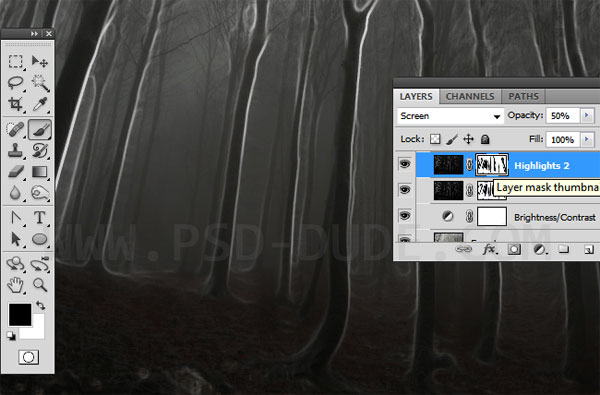
Task: Toggle mask link on Brightness/Contrast layer
Action: click(470, 216)
